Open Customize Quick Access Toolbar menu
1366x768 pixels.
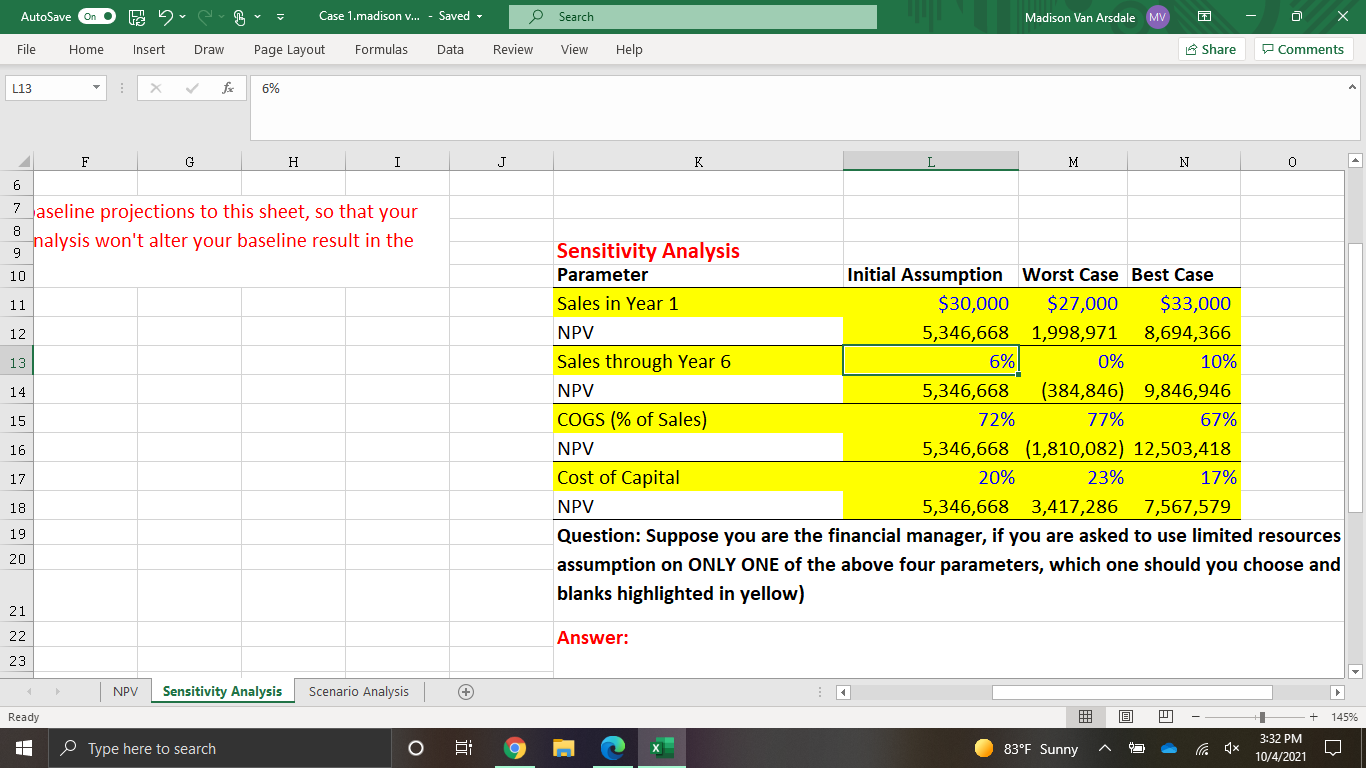coord(280,17)
